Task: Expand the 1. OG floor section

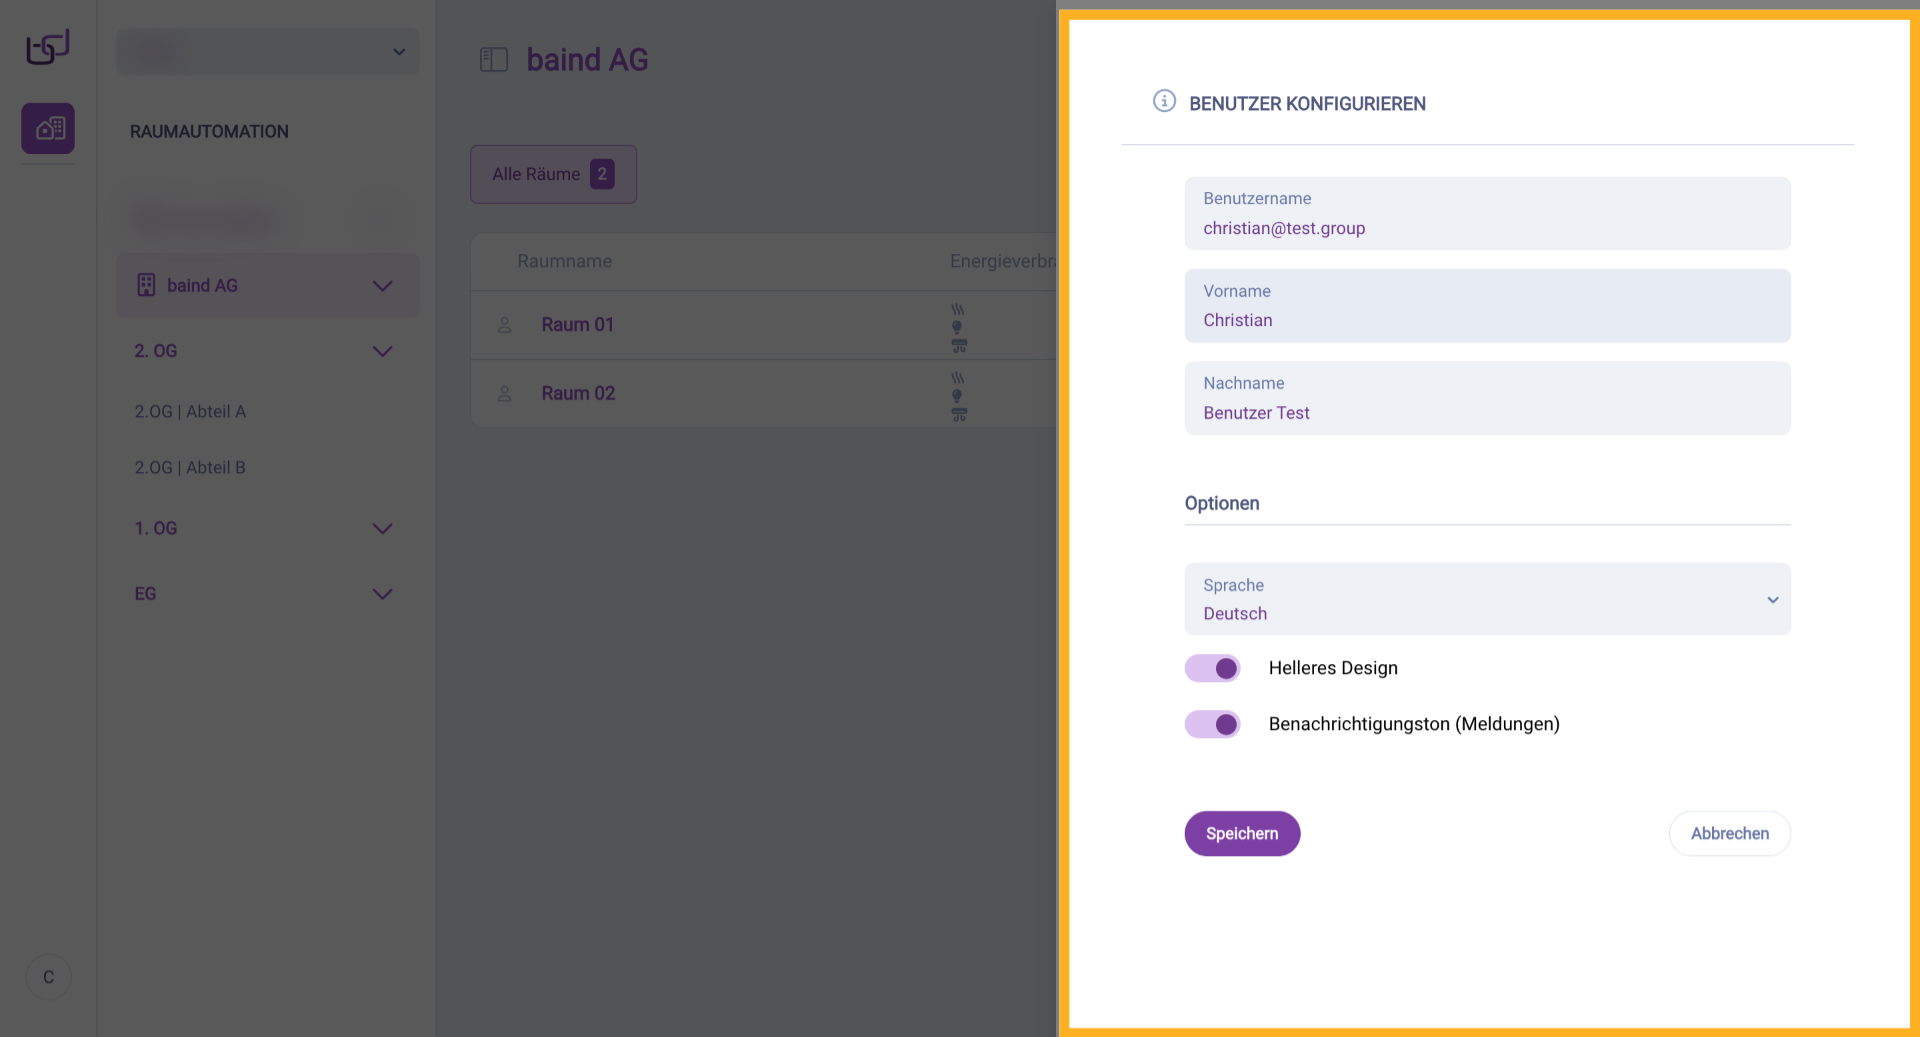Action: (x=382, y=528)
